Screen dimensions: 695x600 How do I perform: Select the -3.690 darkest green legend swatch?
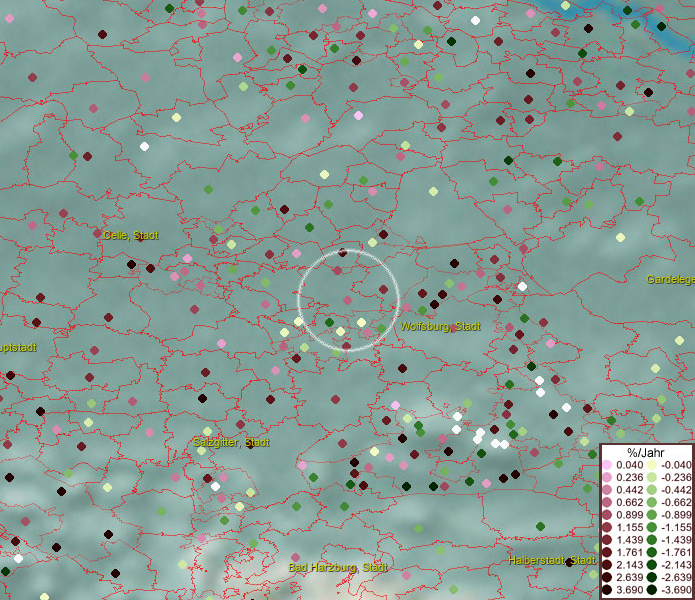(x=652, y=590)
